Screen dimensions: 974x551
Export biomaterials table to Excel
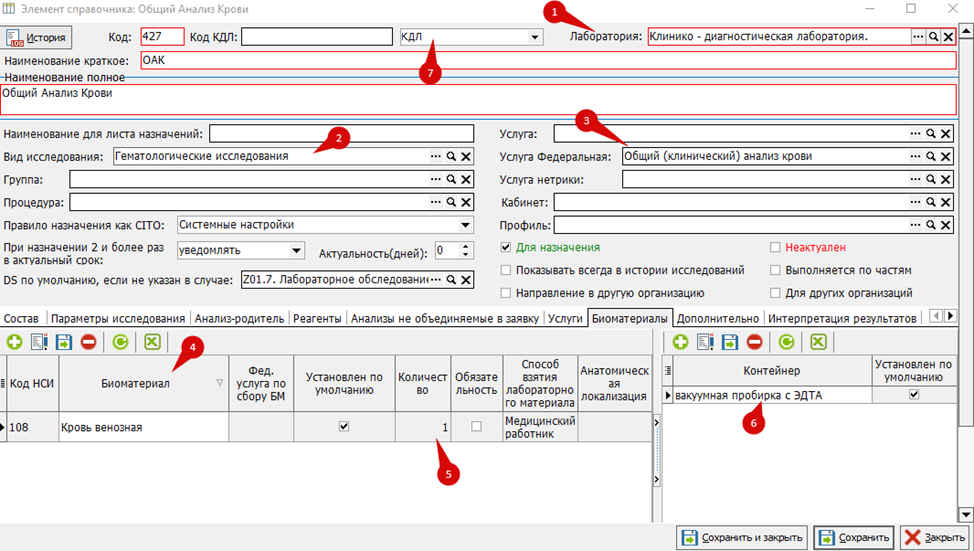(153, 342)
